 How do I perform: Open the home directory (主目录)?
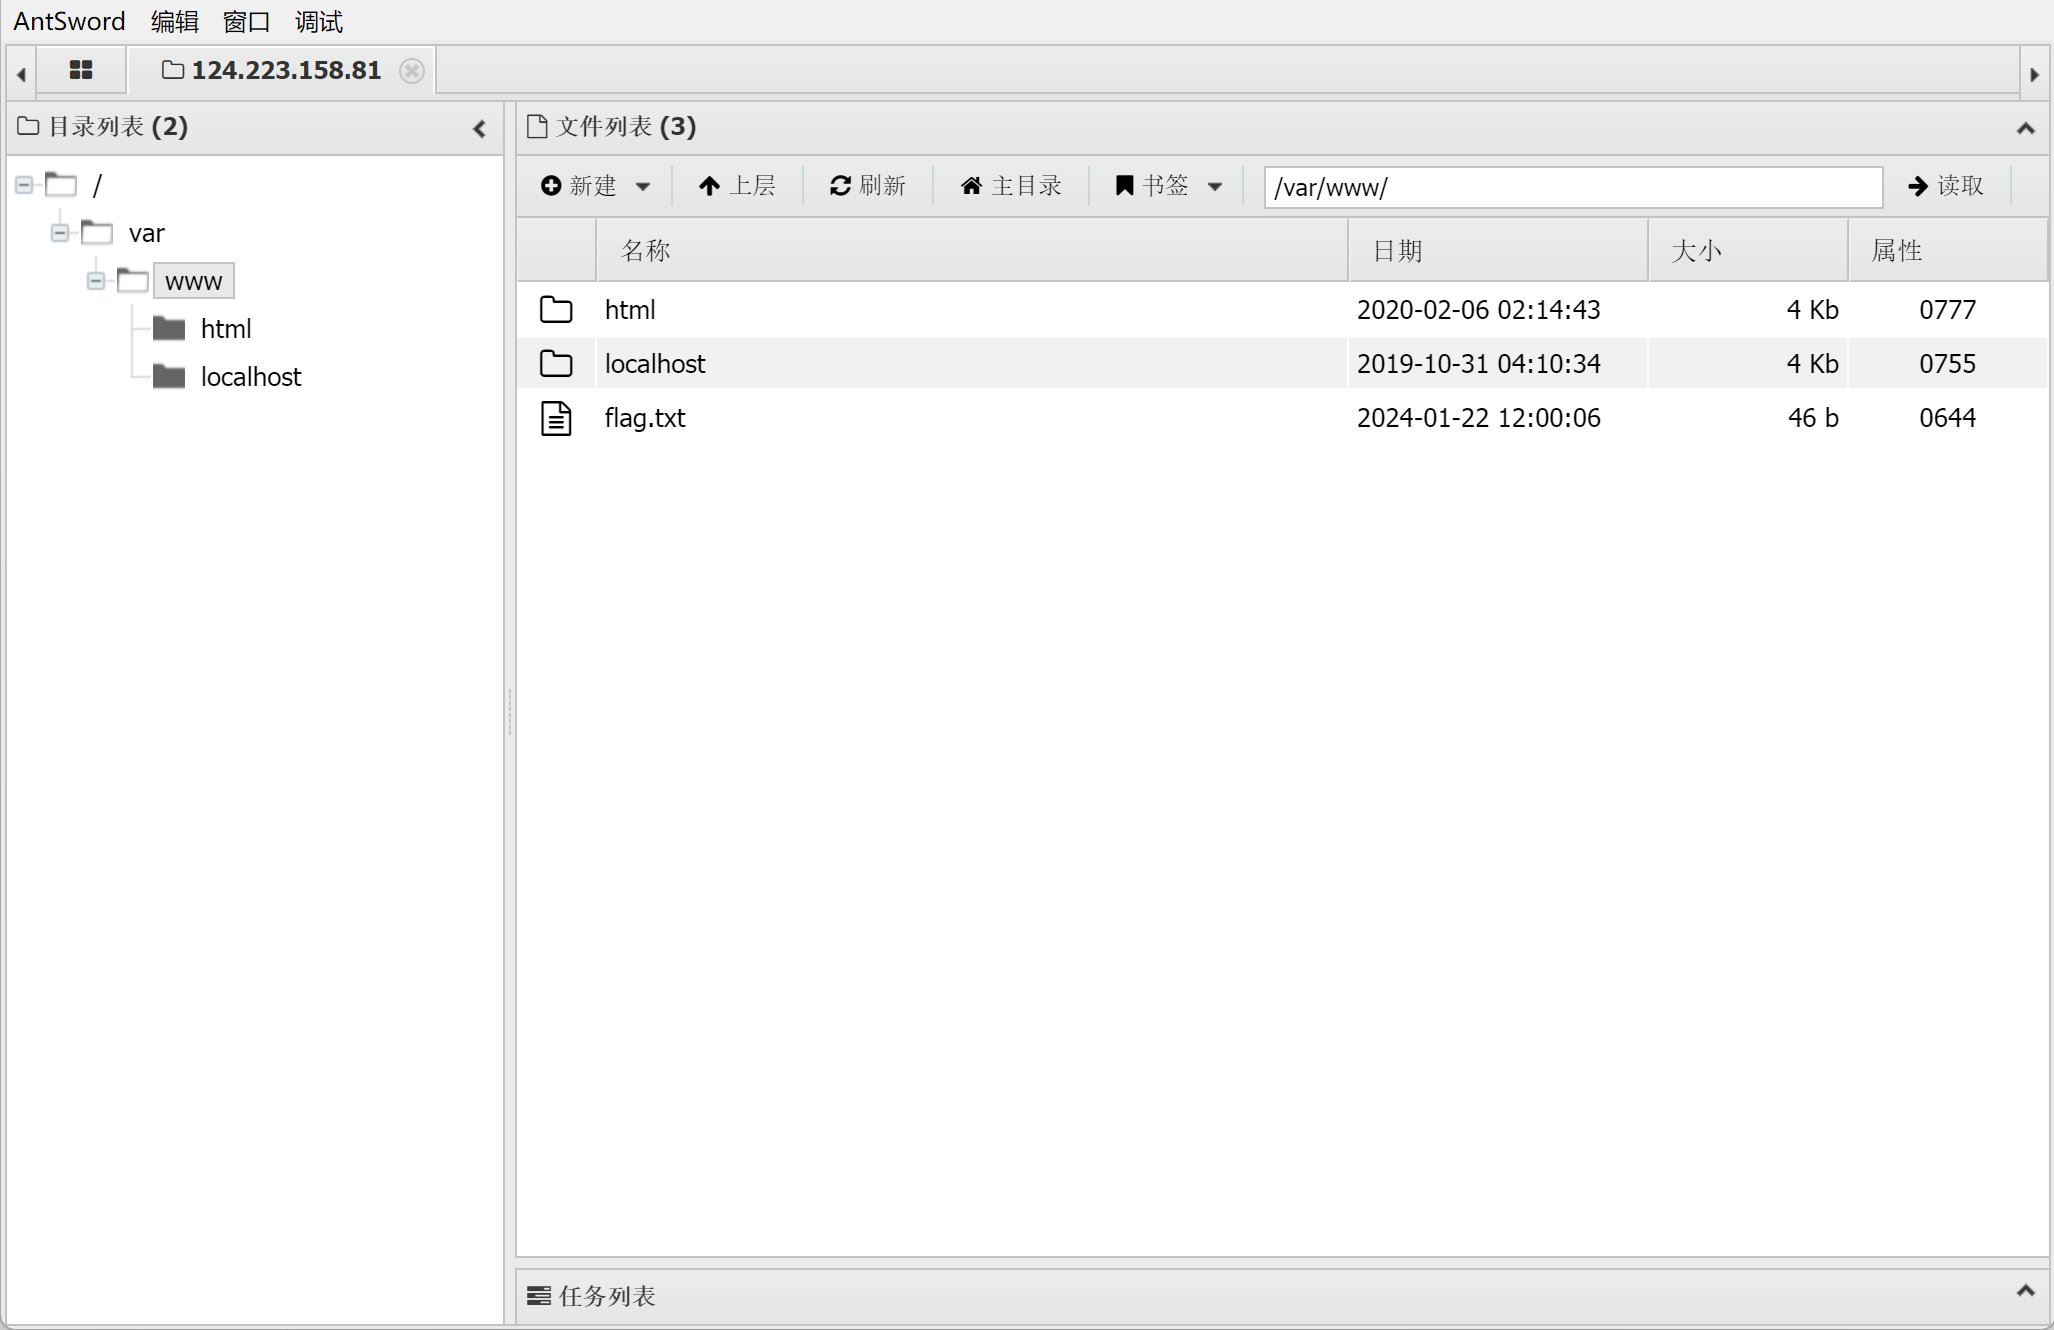point(1011,186)
